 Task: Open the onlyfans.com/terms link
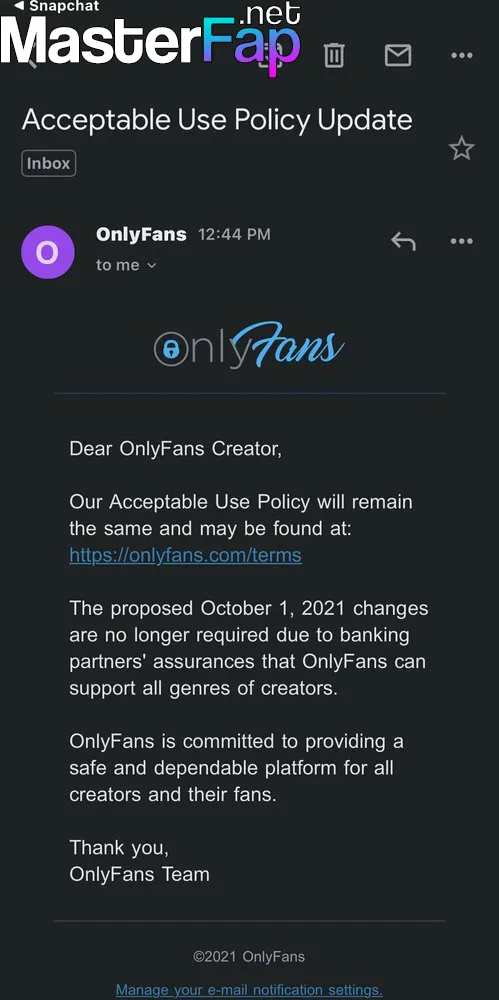(185, 555)
